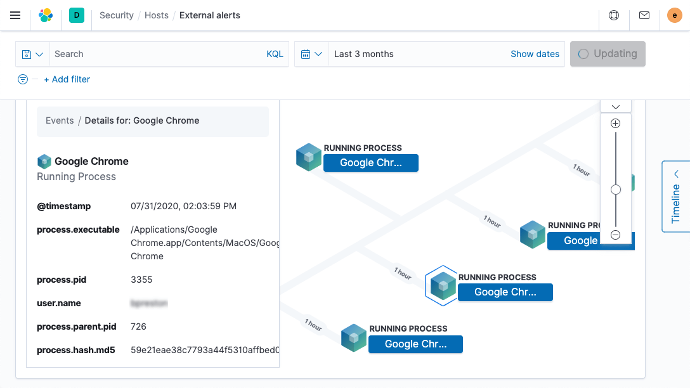Click the Elastic logo icon
The height and width of the screenshot is (388, 690).
pos(46,15)
